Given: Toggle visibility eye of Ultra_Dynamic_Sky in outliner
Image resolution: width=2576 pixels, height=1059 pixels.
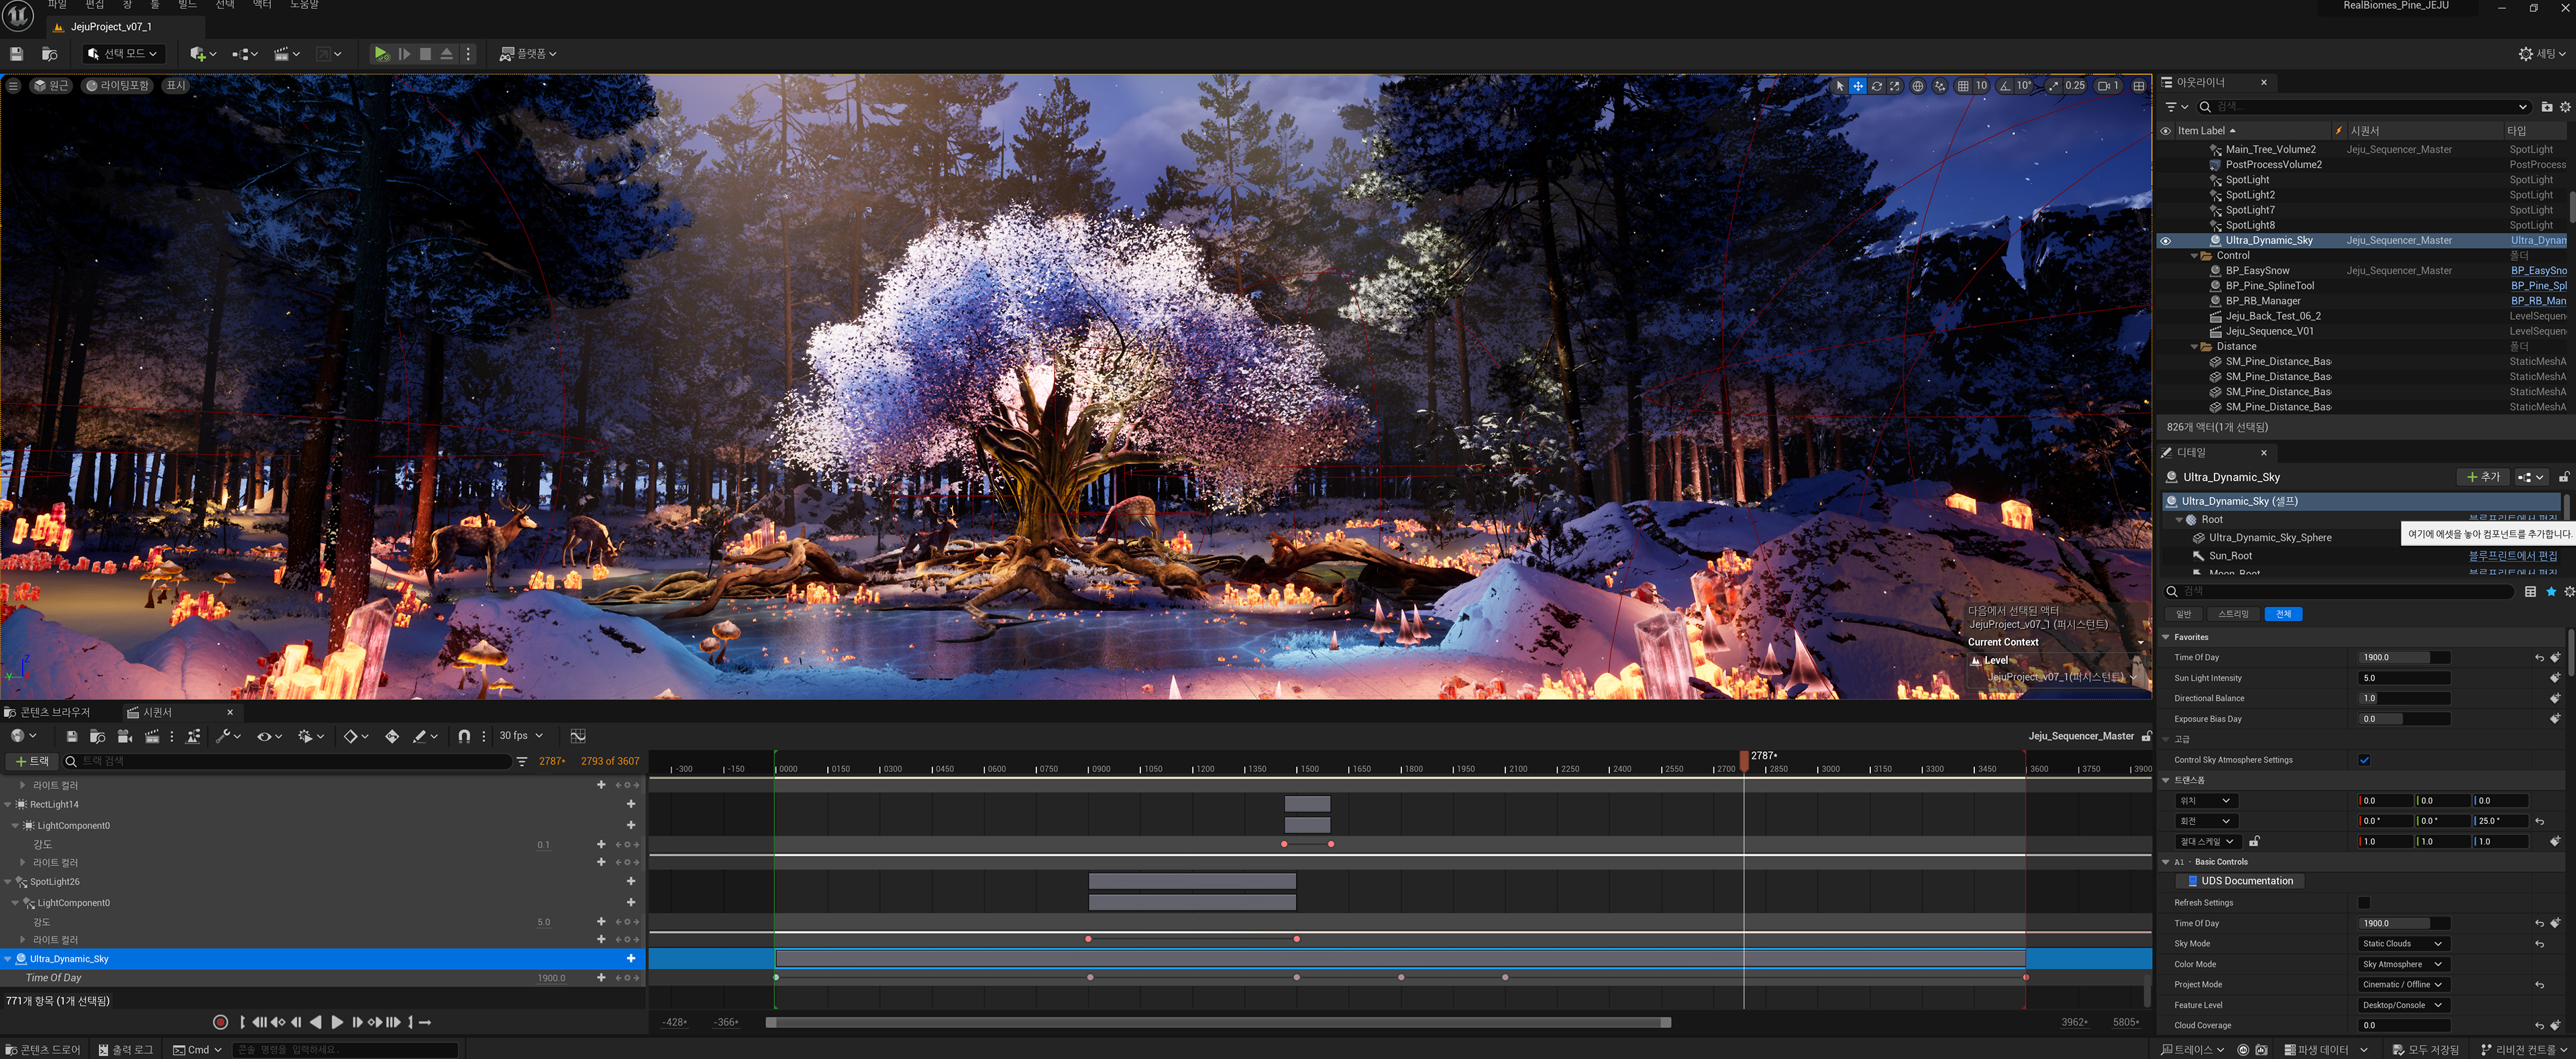Looking at the screenshot, I should (x=2166, y=241).
